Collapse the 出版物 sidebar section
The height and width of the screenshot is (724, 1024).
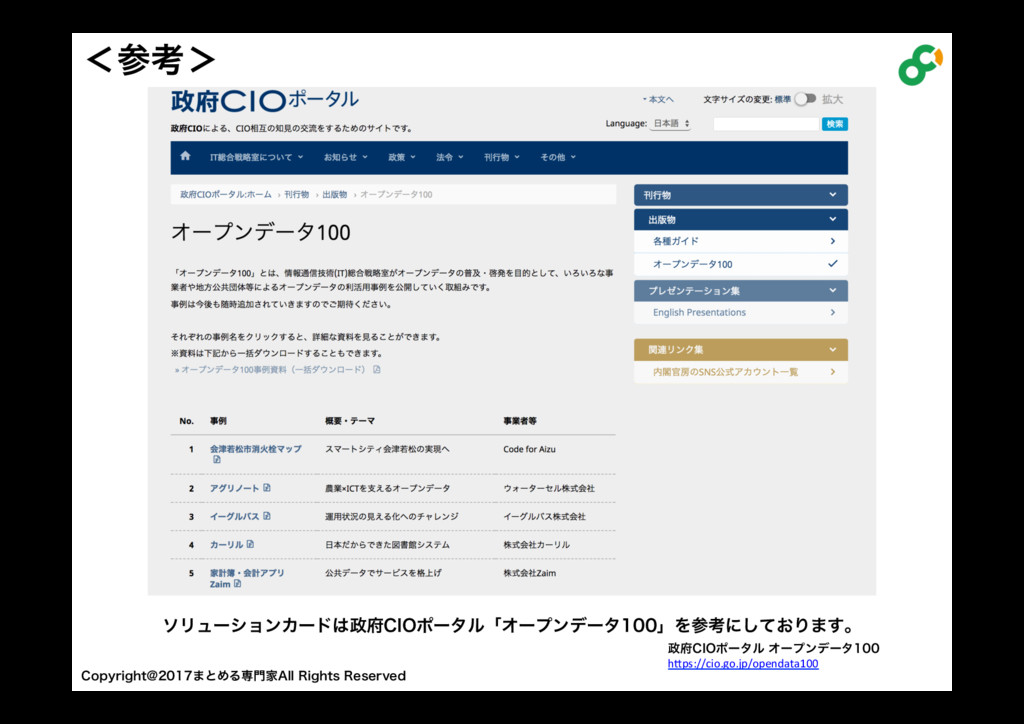pyautogui.click(x=741, y=219)
